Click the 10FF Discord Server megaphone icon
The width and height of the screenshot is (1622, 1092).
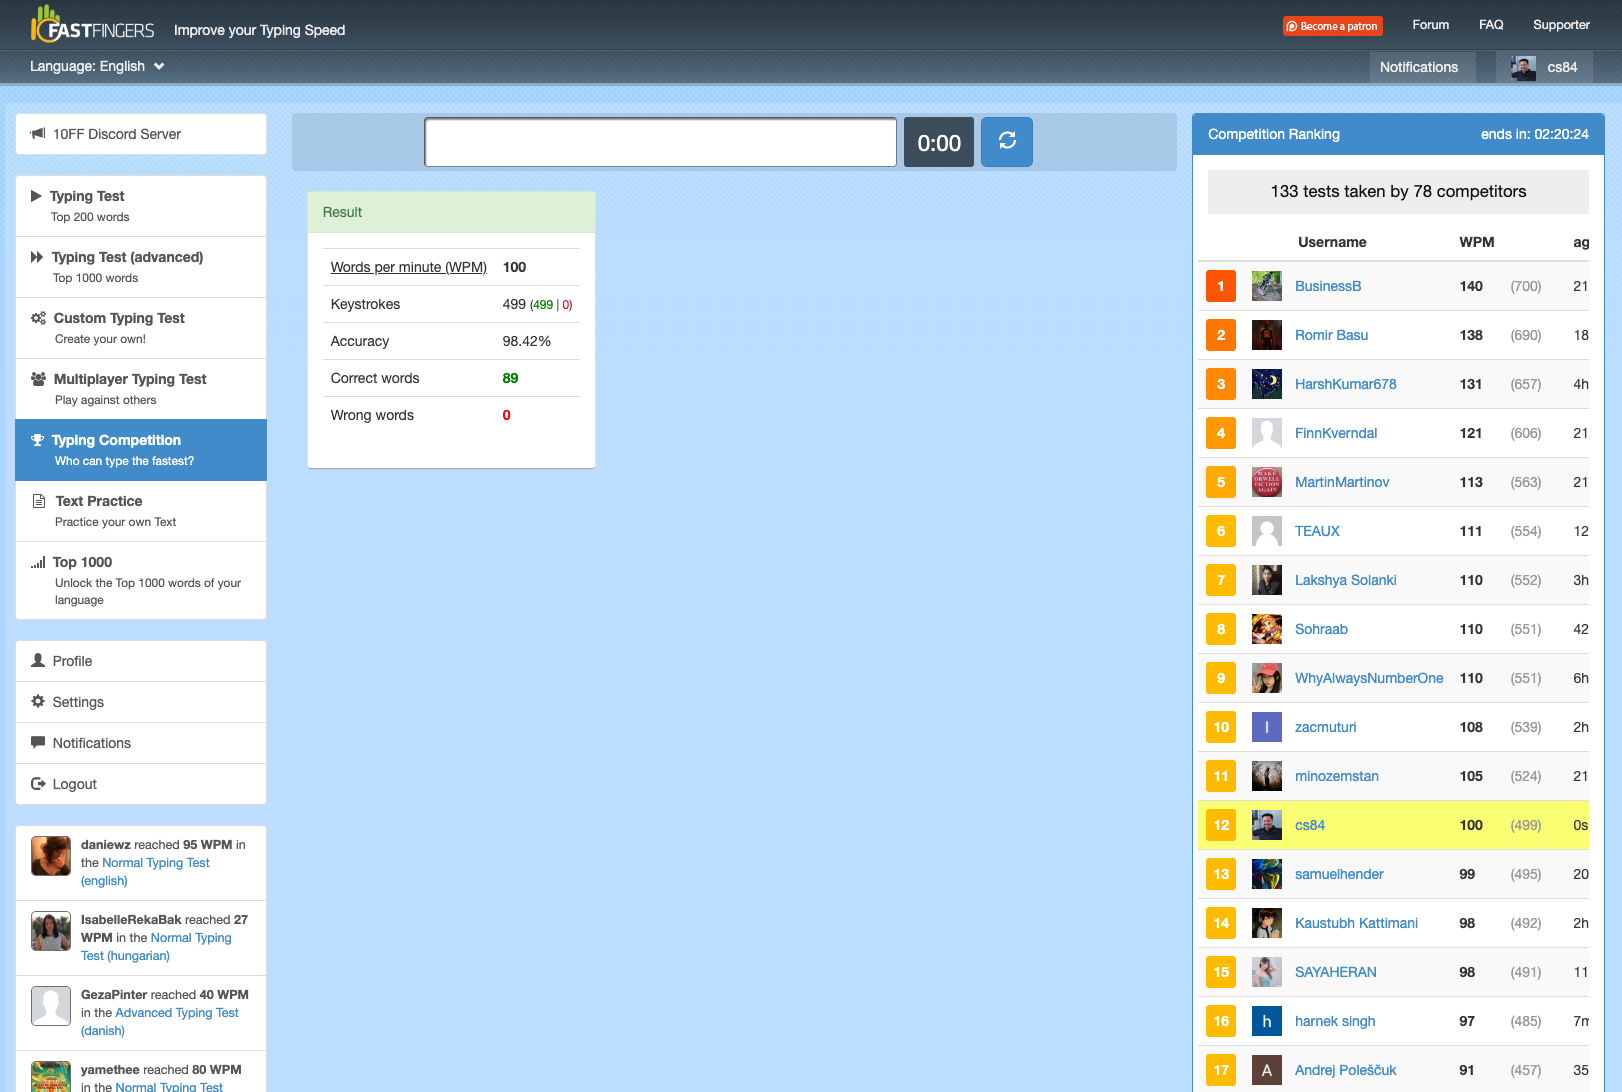point(38,134)
